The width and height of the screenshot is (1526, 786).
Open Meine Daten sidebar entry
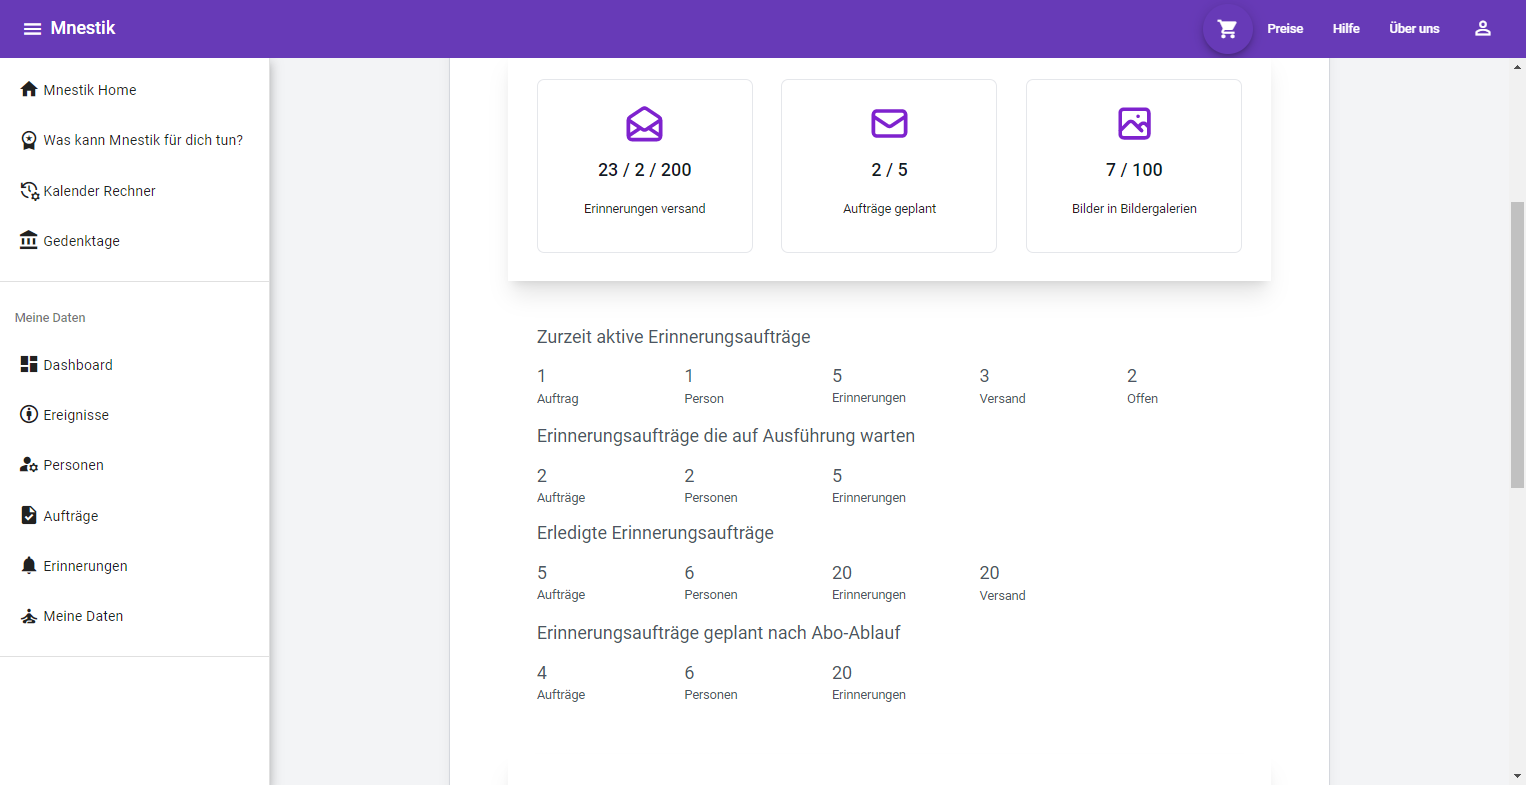83,616
